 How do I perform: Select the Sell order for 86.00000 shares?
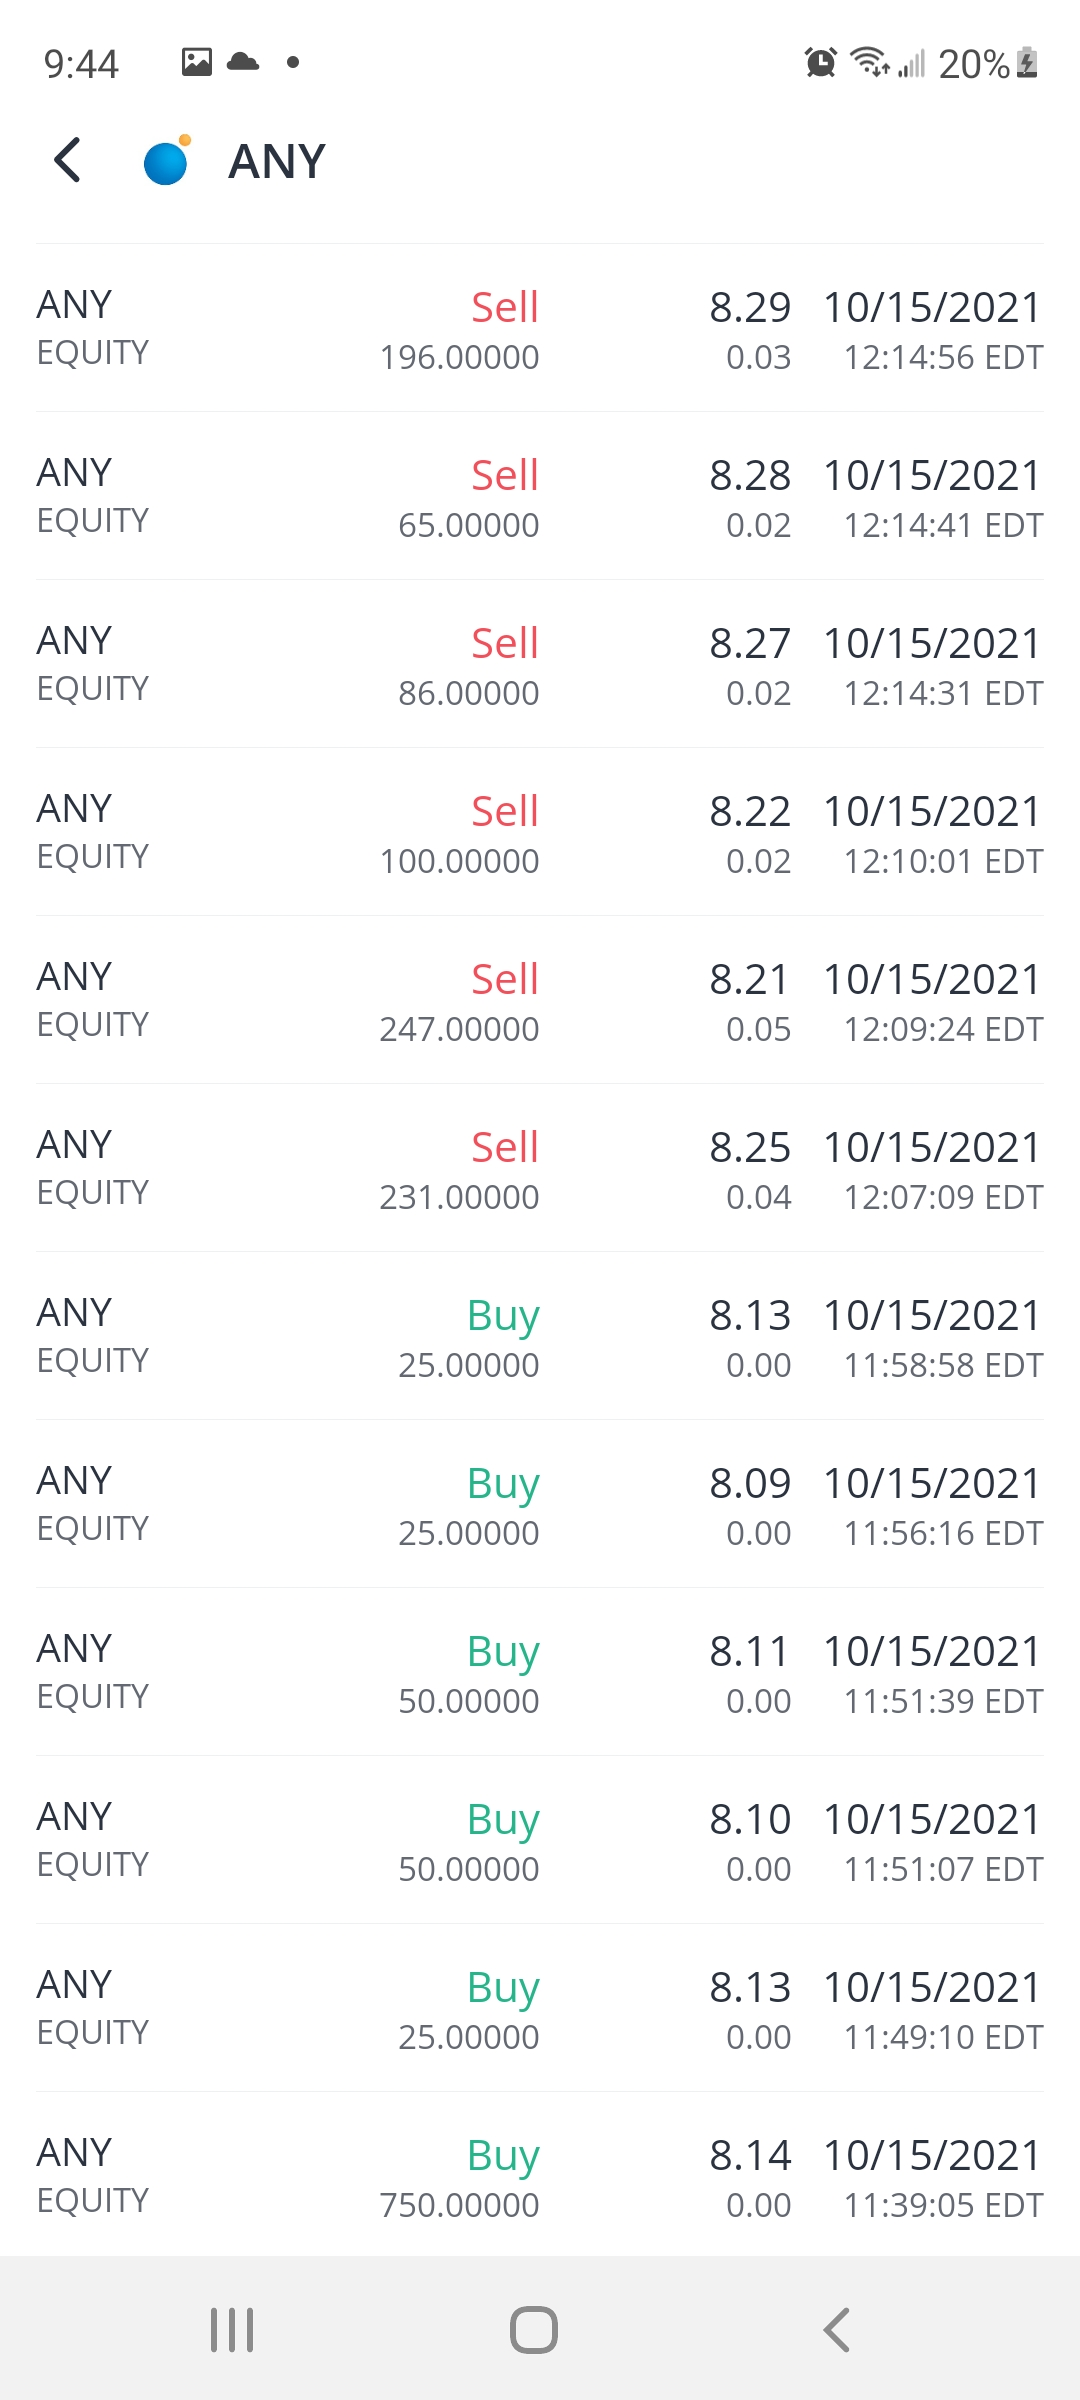coord(540,664)
